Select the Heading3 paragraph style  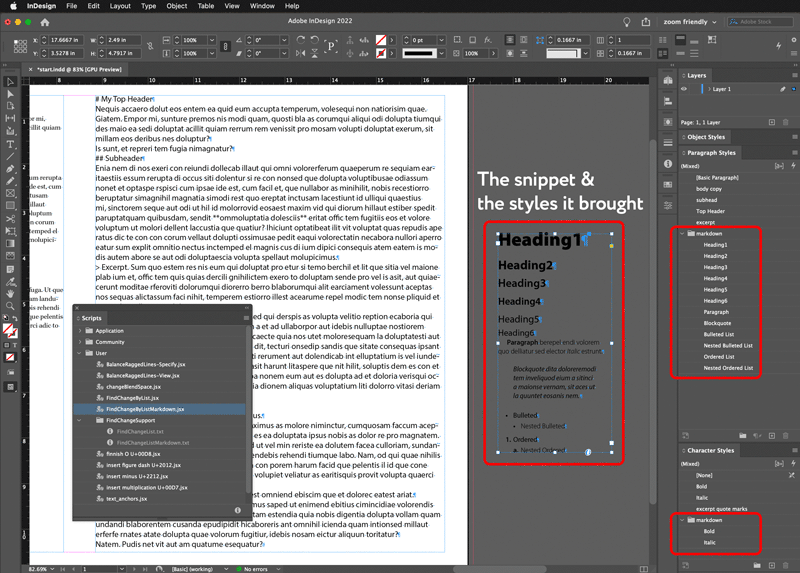coord(715,267)
